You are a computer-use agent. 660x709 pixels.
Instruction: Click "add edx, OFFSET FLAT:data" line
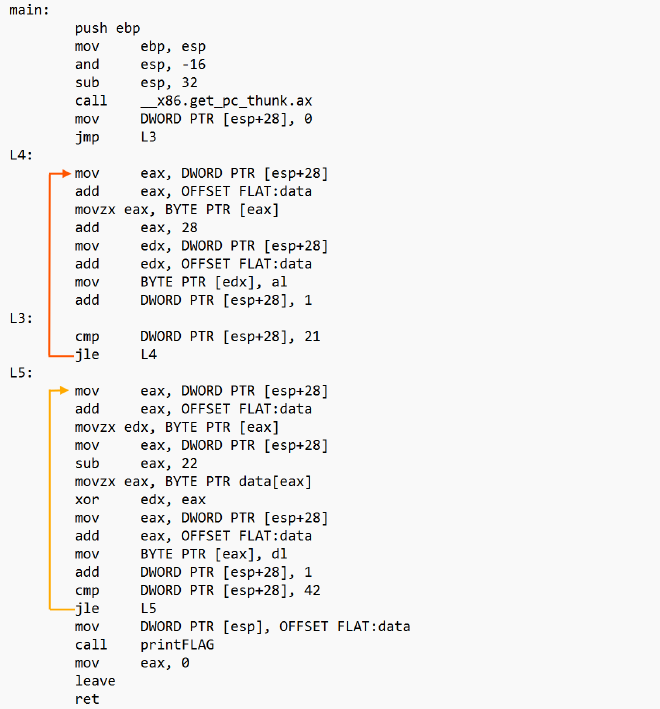pyautogui.click(x=193, y=264)
